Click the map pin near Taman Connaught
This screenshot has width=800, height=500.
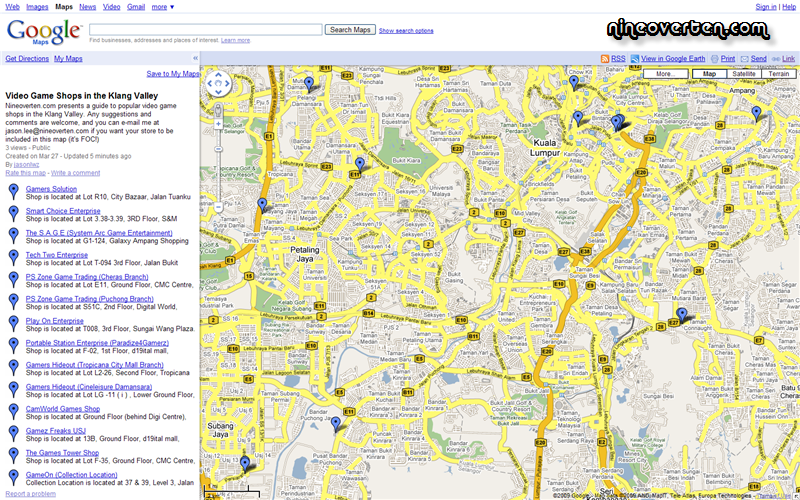coord(682,316)
